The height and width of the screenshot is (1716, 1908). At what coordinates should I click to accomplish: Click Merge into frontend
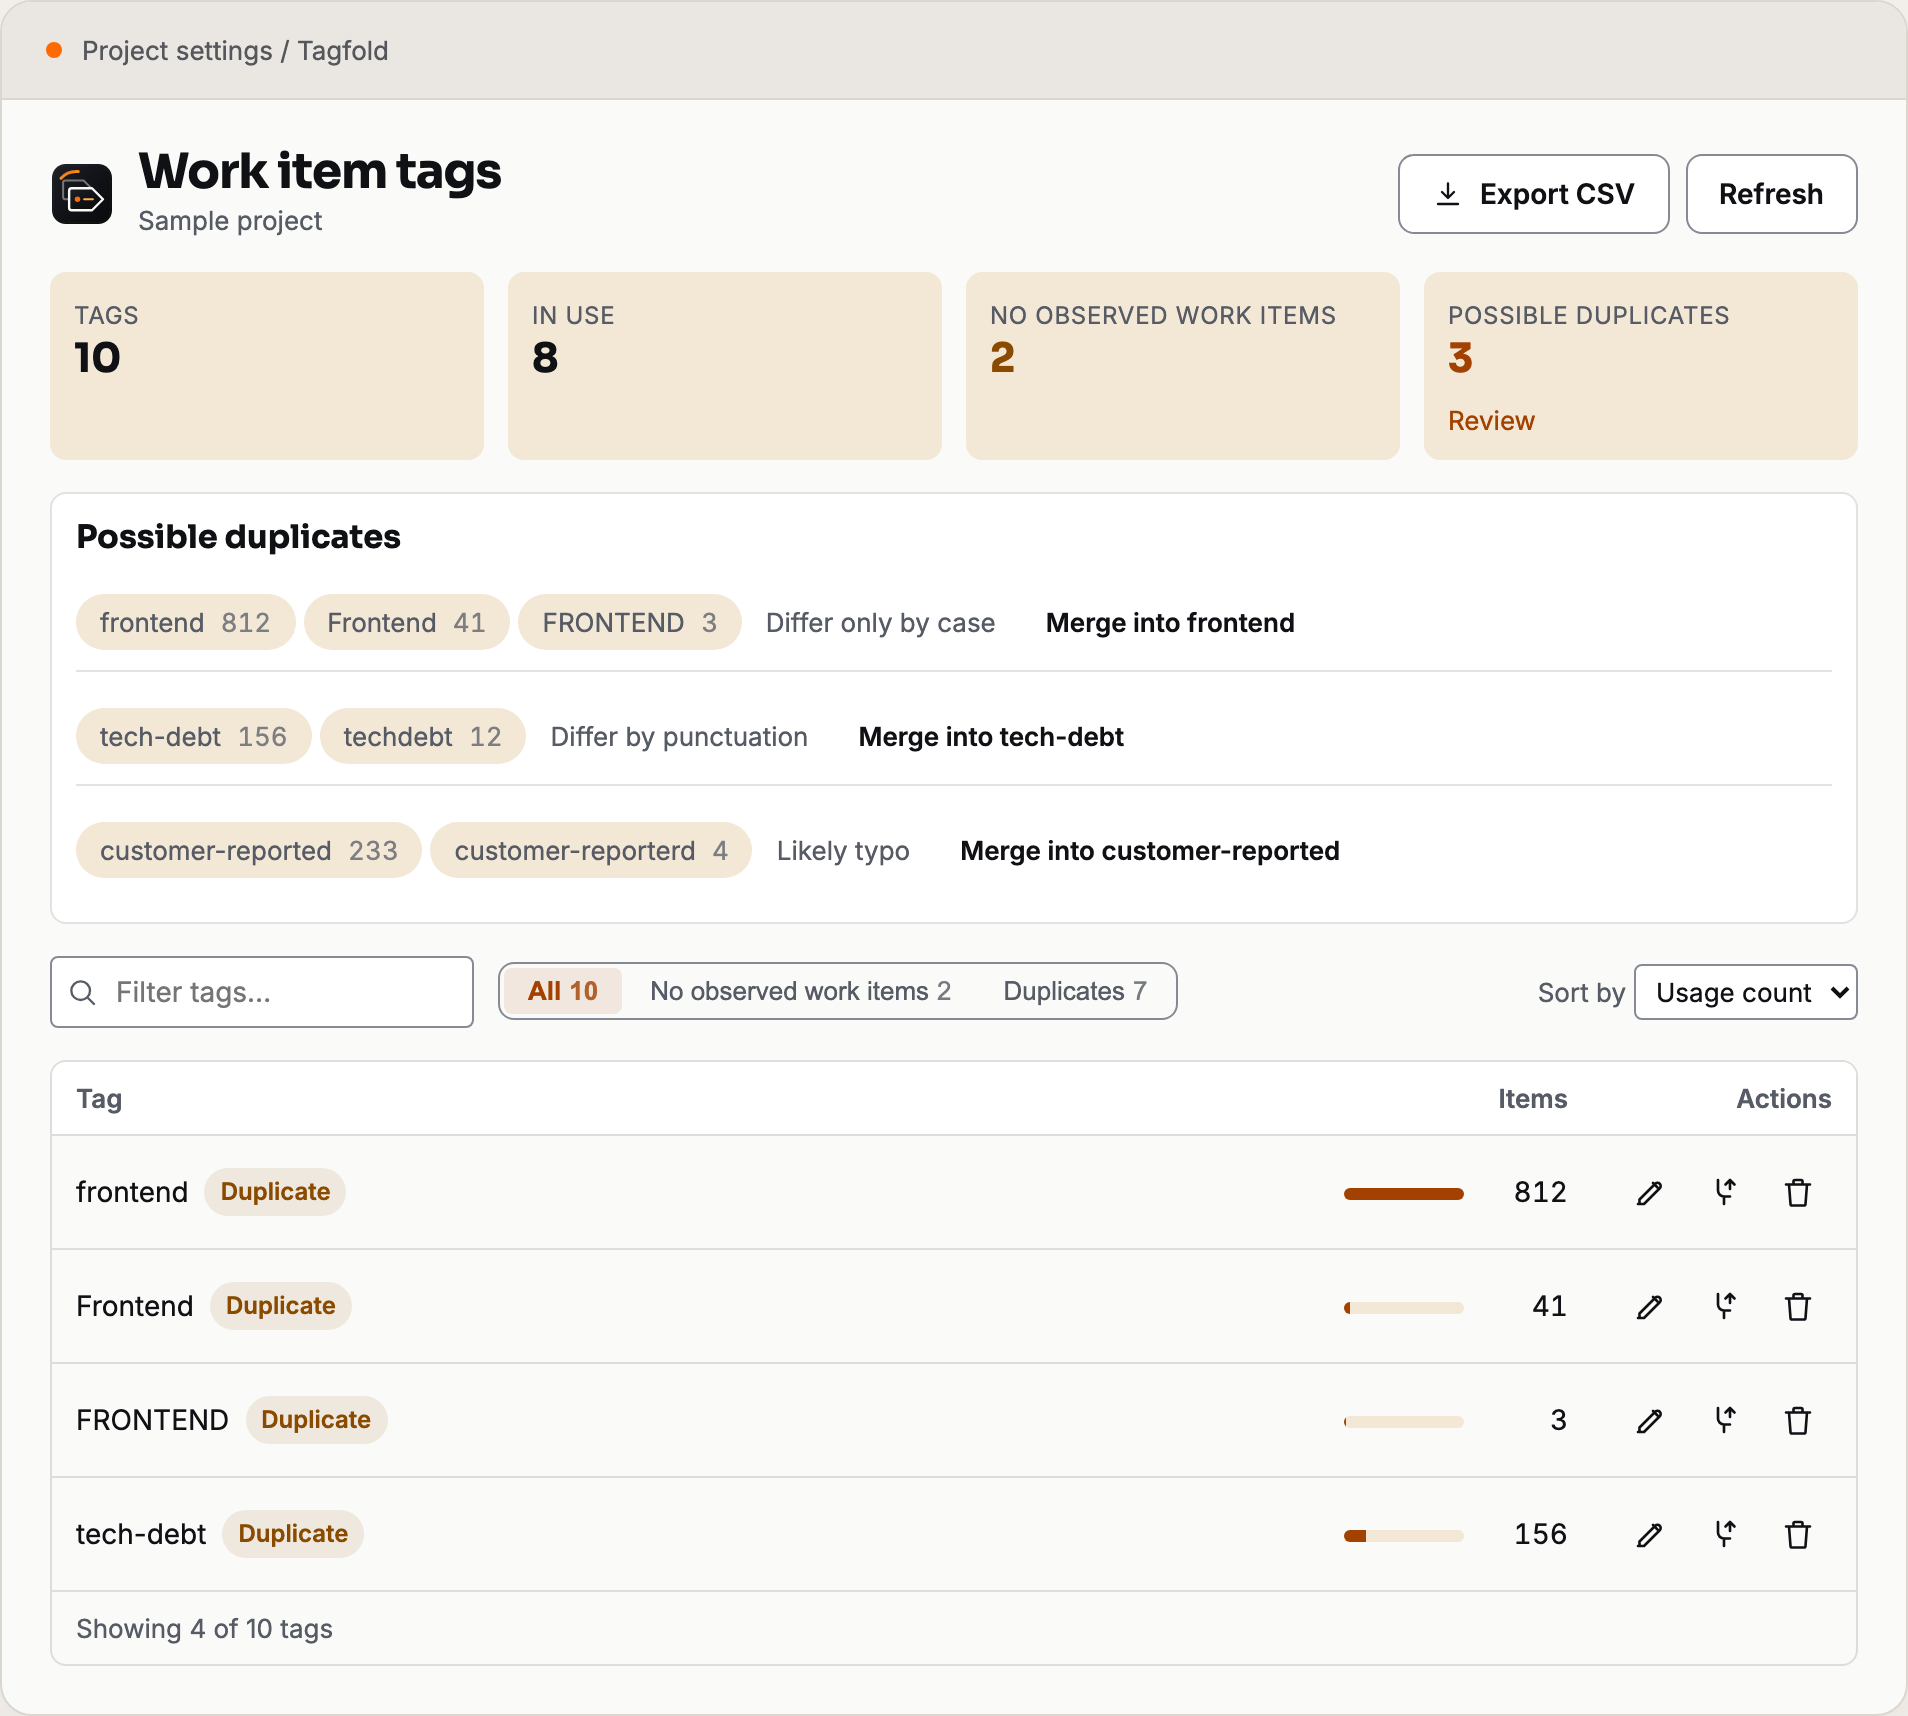point(1170,623)
